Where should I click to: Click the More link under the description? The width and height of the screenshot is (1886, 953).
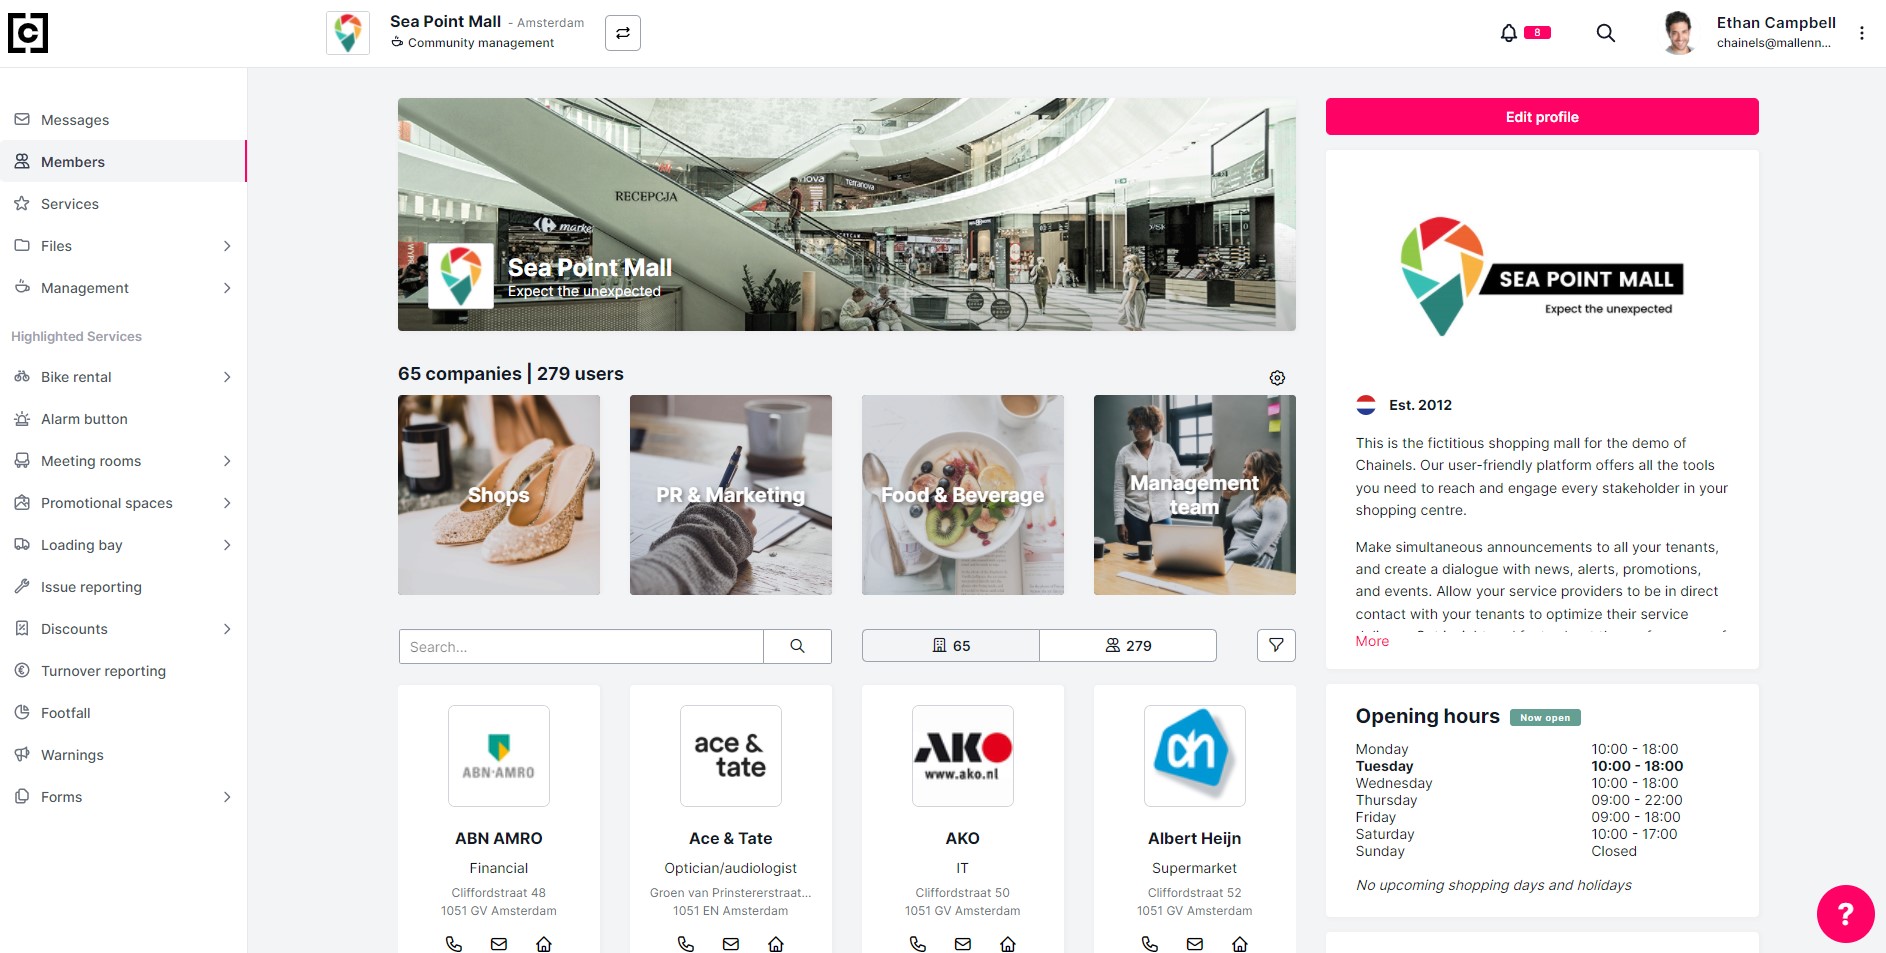pos(1372,641)
